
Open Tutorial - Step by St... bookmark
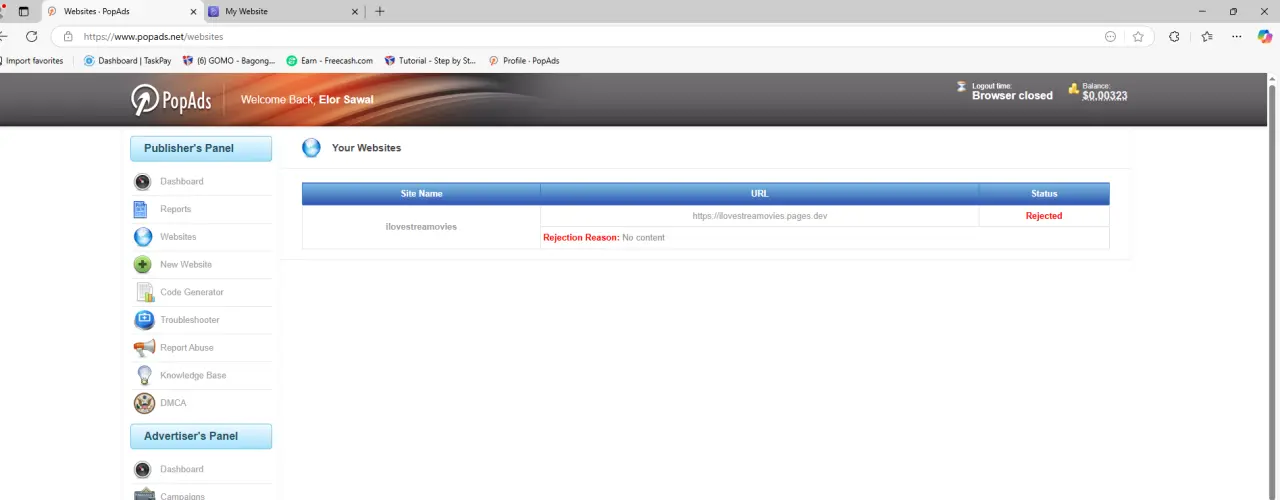pos(429,61)
